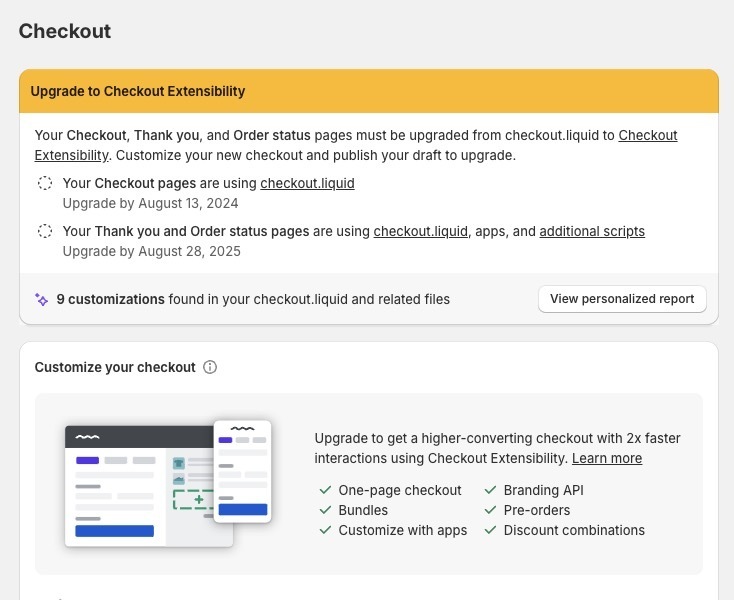734x600 pixels.
Task: Click checkmark icon beside Customize with apps
Action: point(325,530)
